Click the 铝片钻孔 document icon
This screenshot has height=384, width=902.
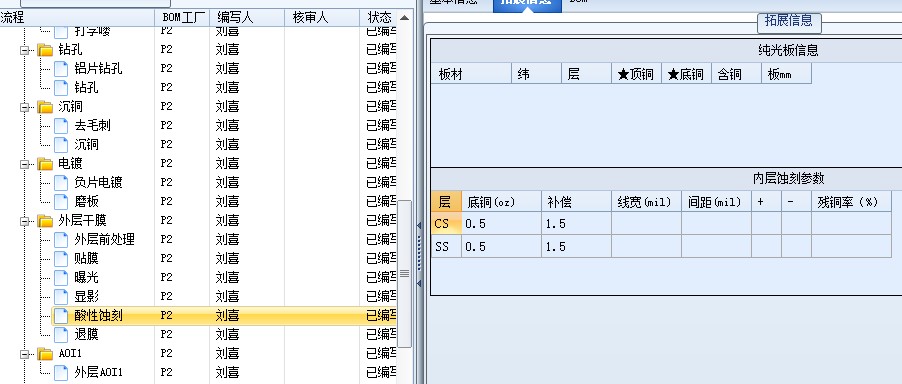[61, 69]
